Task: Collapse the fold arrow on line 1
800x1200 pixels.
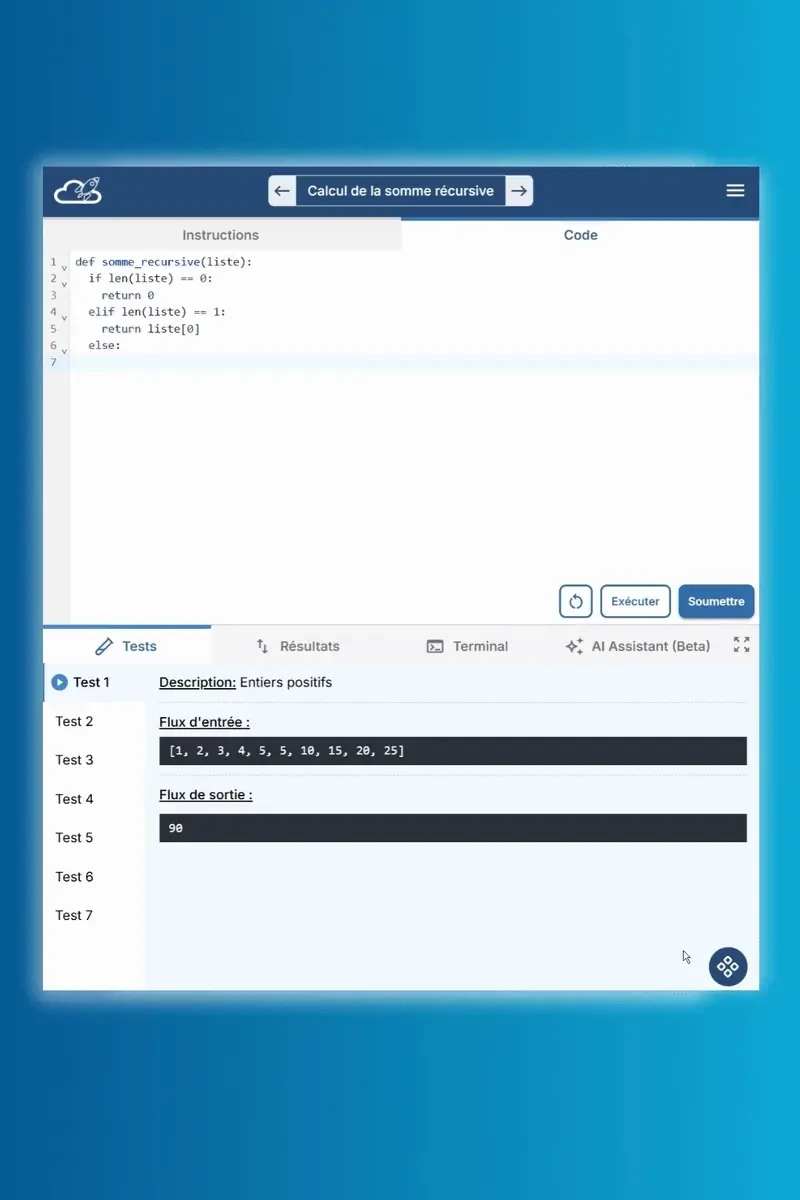Action: 64,268
